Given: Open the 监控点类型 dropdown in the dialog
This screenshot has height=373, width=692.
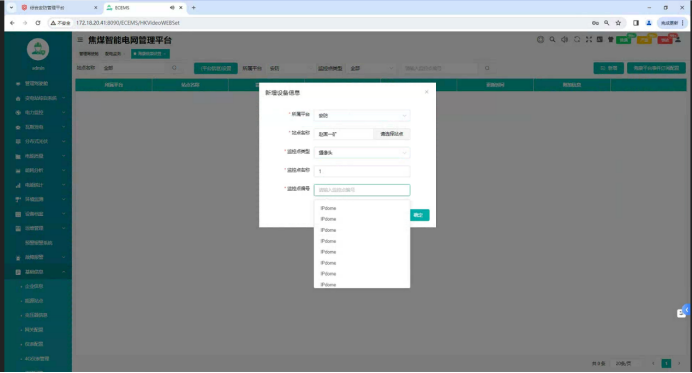Looking at the screenshot, I should point(362,152).
